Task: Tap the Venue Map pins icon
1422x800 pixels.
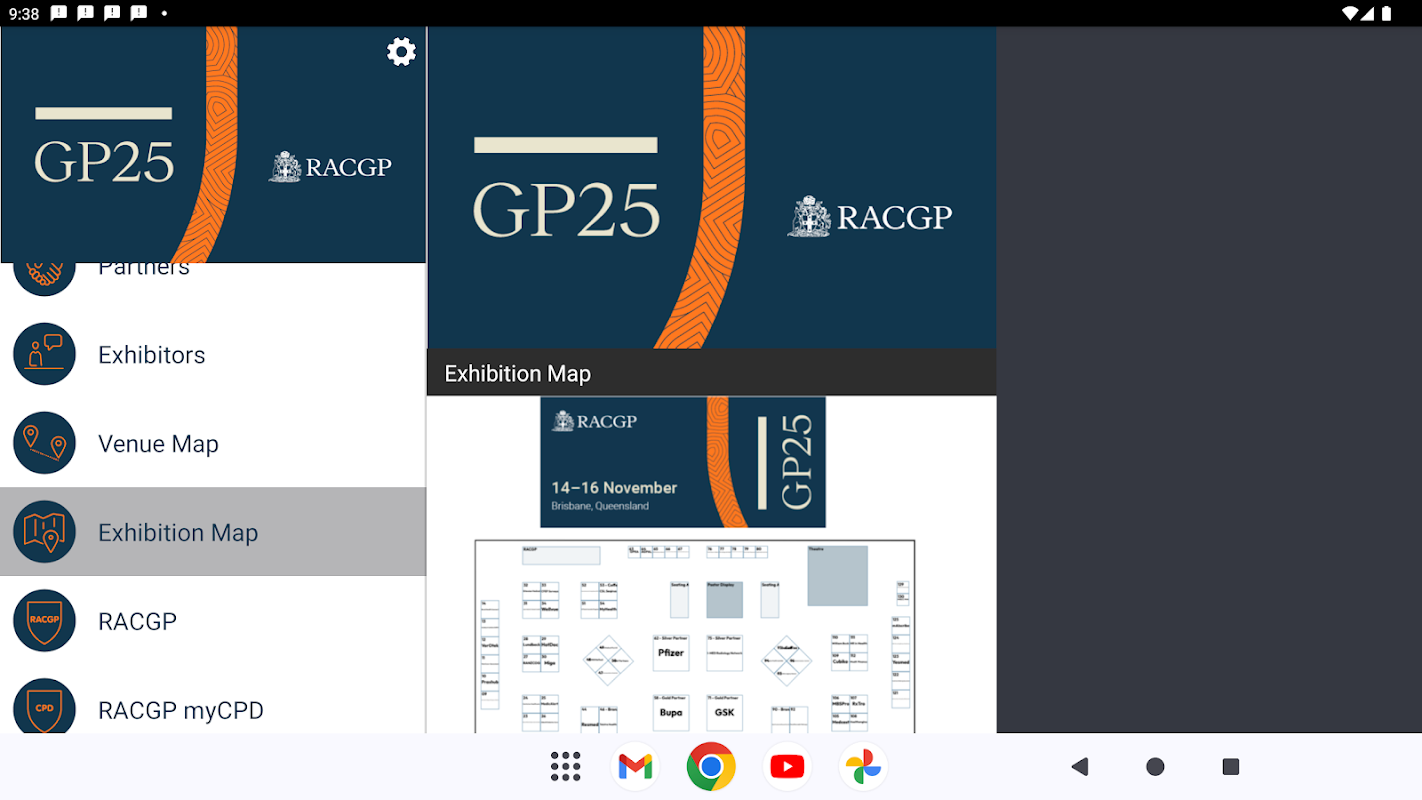Action: pyautogui.click(x=45, y=443)
